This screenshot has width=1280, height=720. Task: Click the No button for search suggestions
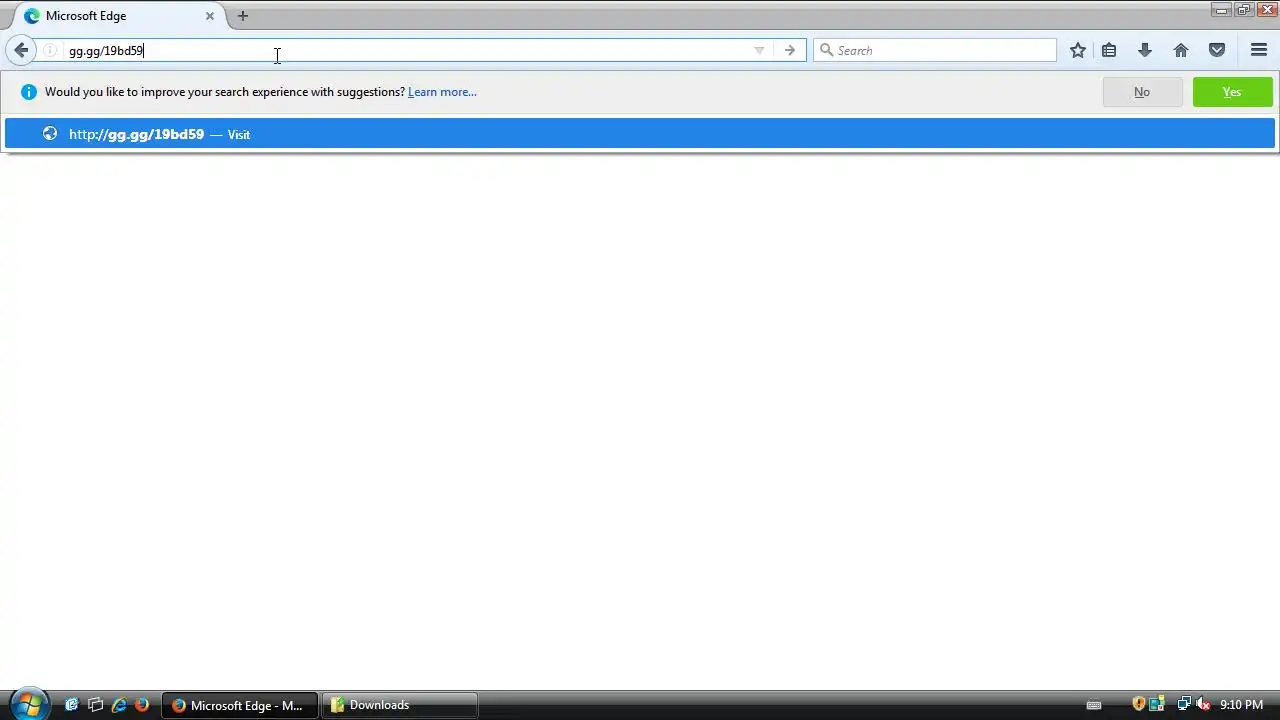tap(1142, 92)
